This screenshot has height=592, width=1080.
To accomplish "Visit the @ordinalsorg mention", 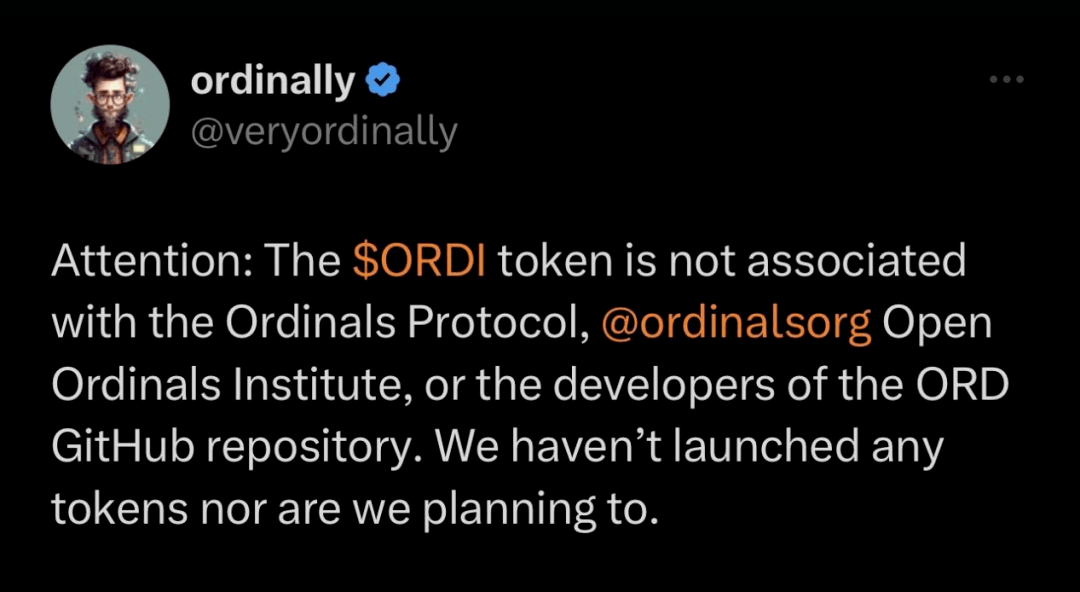I will pos(737,325).
